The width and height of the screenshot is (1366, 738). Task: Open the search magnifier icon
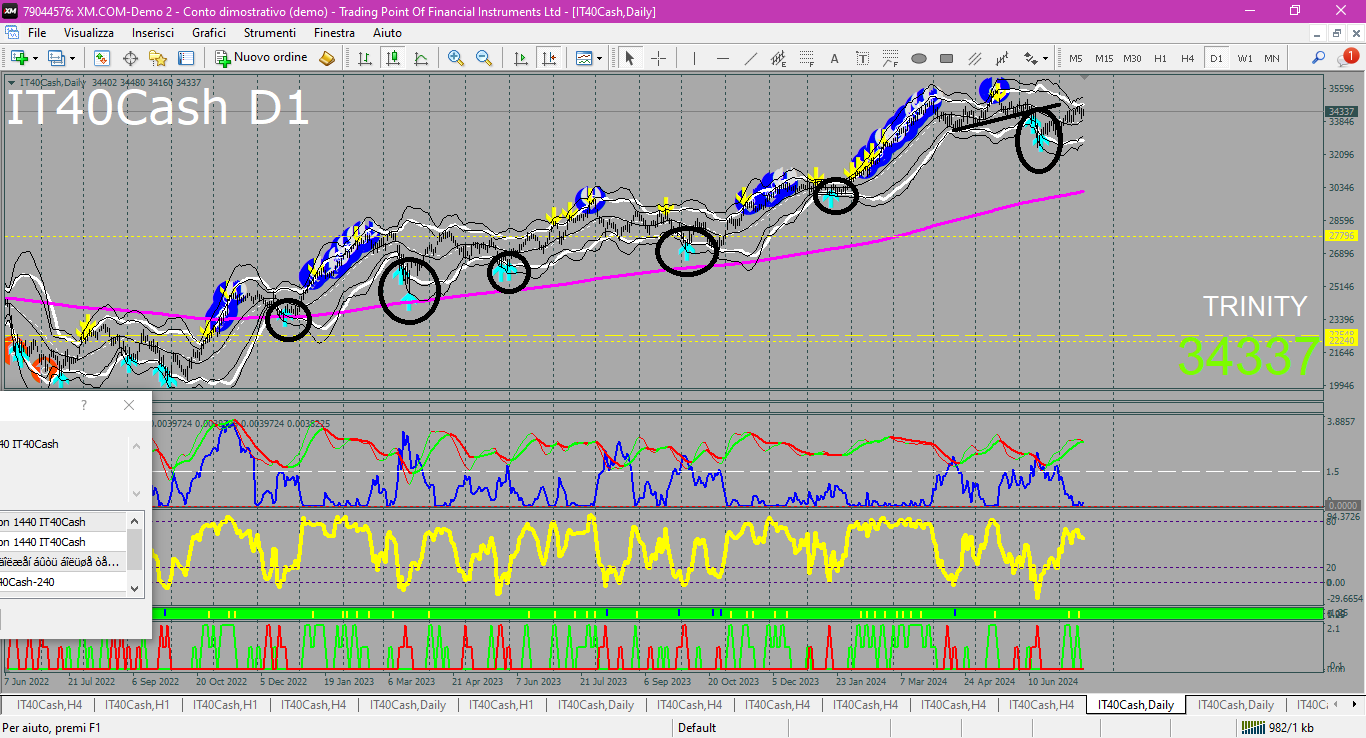(x=1319, y=58)
